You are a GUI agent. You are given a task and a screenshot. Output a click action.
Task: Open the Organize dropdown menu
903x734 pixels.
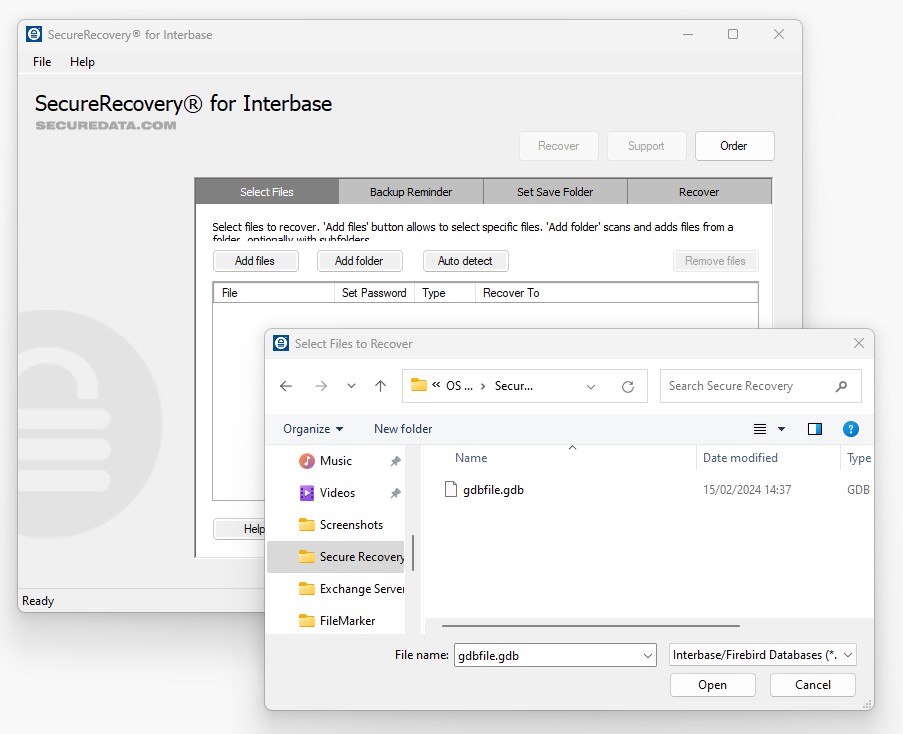tap(313, 429)
